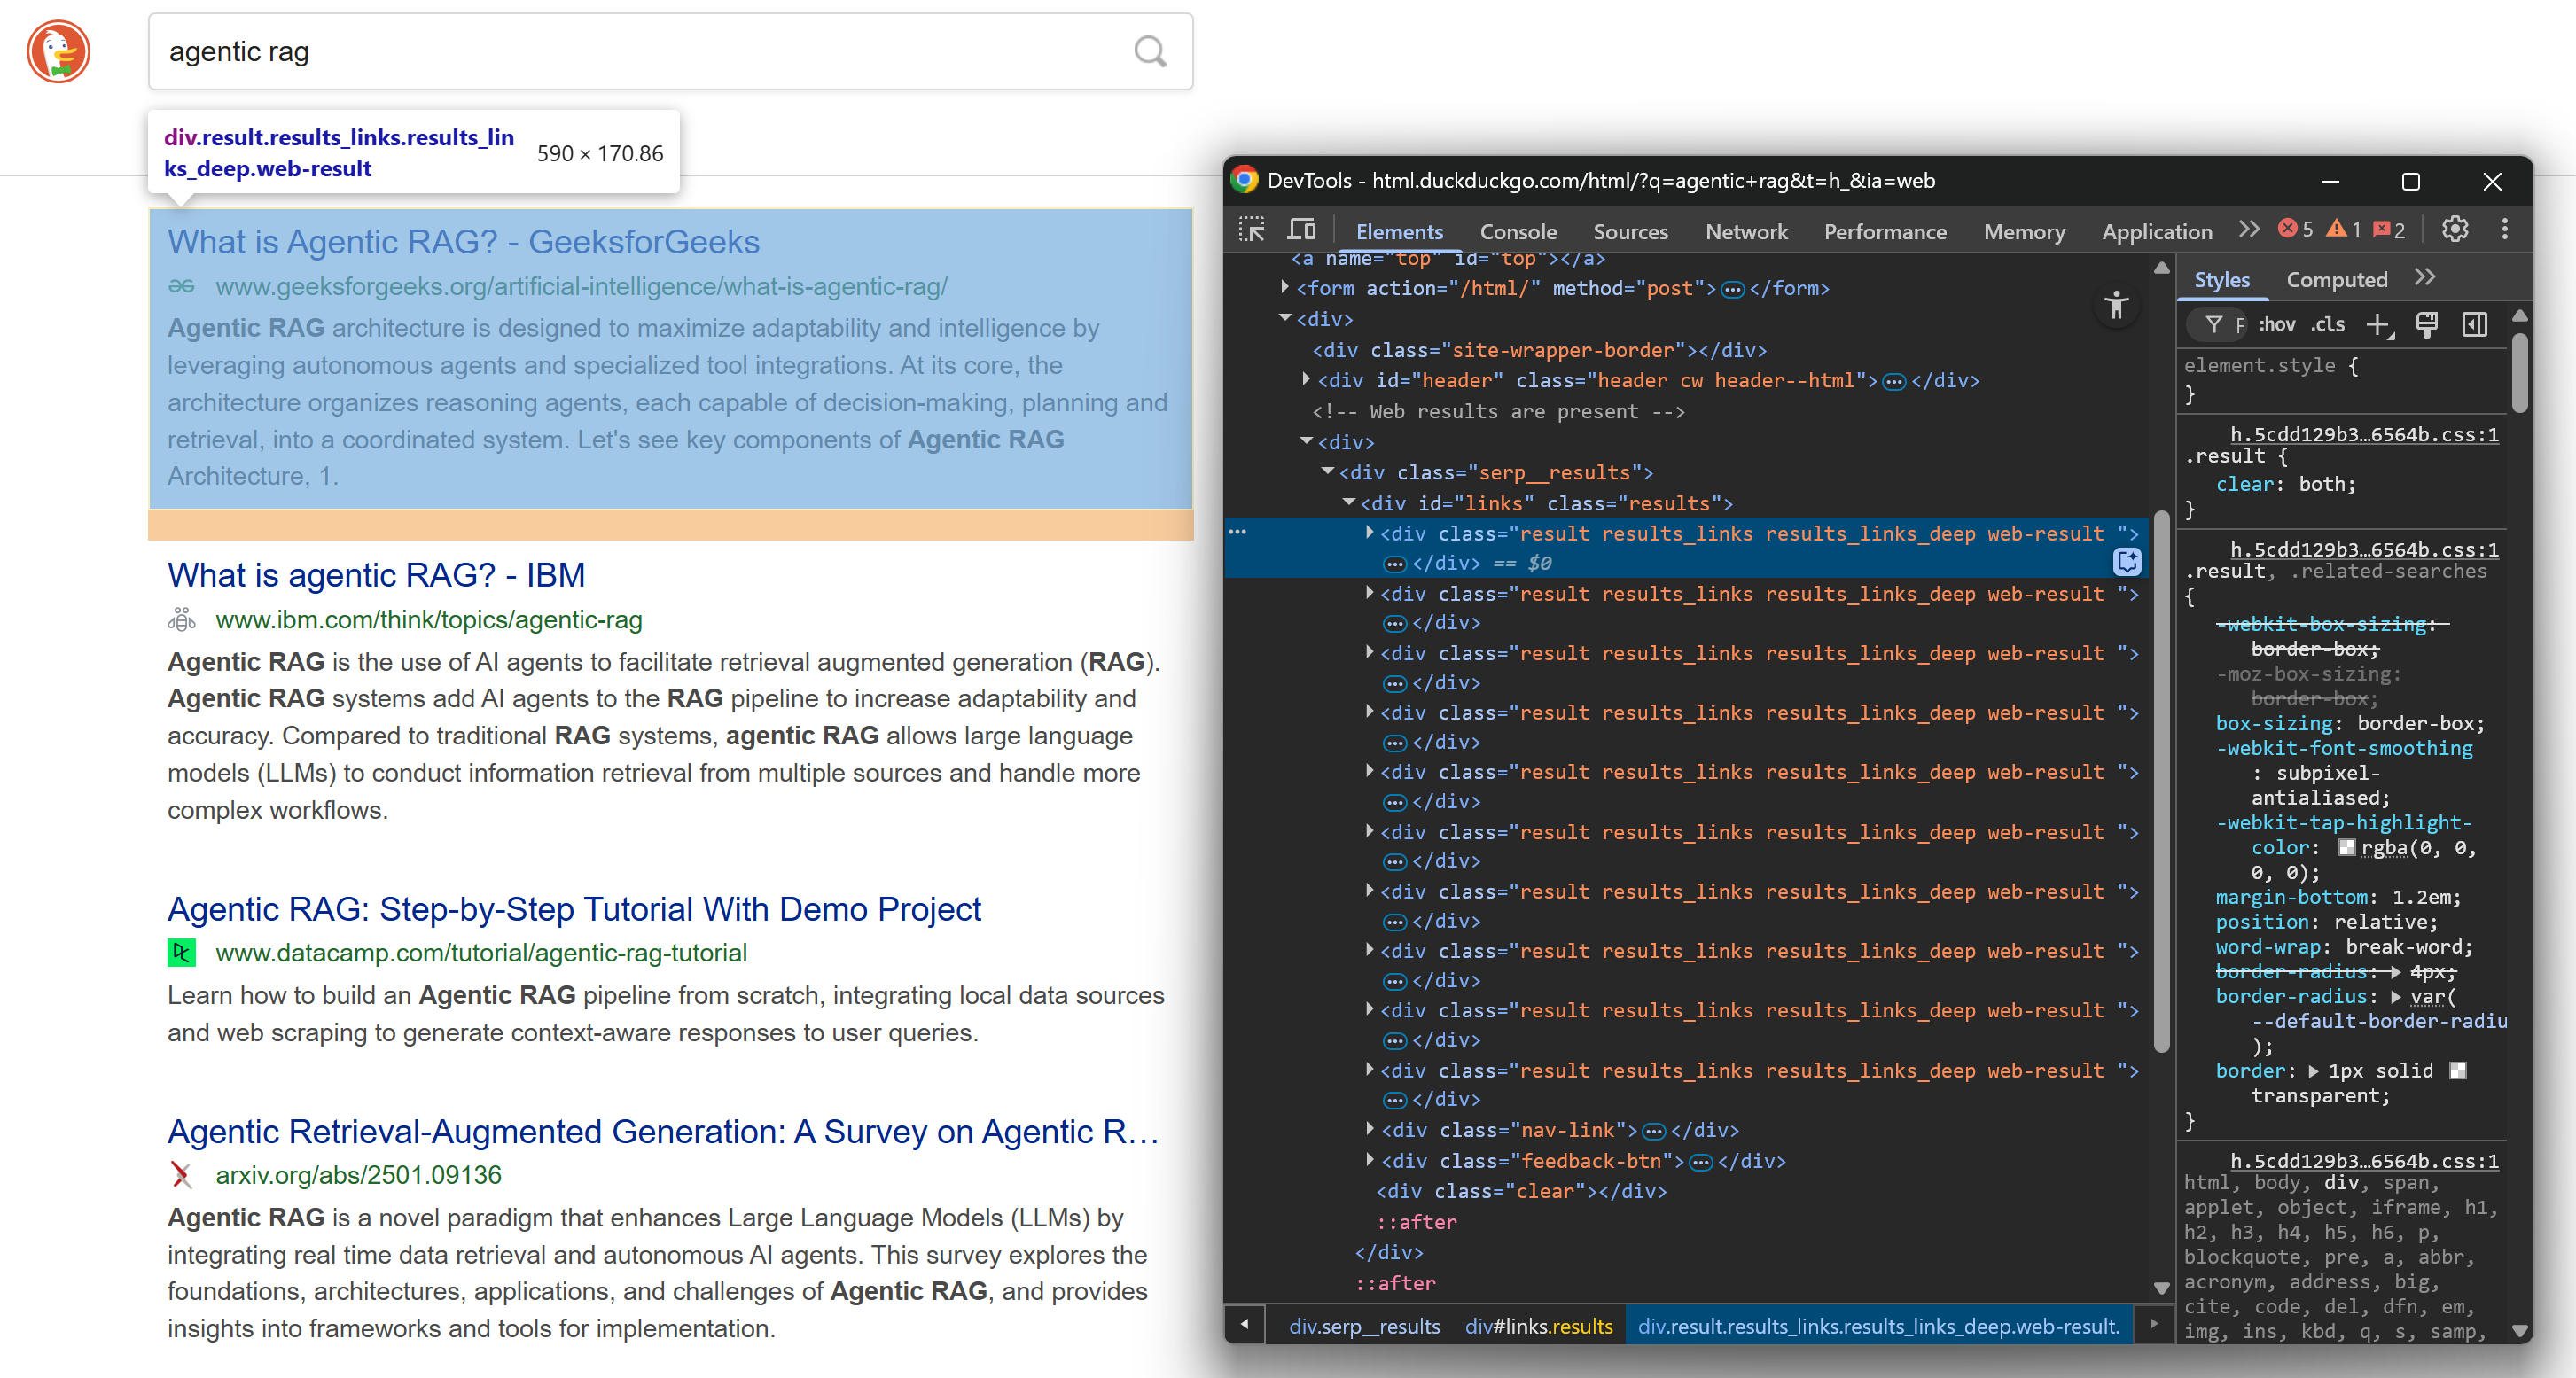
Task: Toggle element classes with the .cls button
Action: [2328, 325]
